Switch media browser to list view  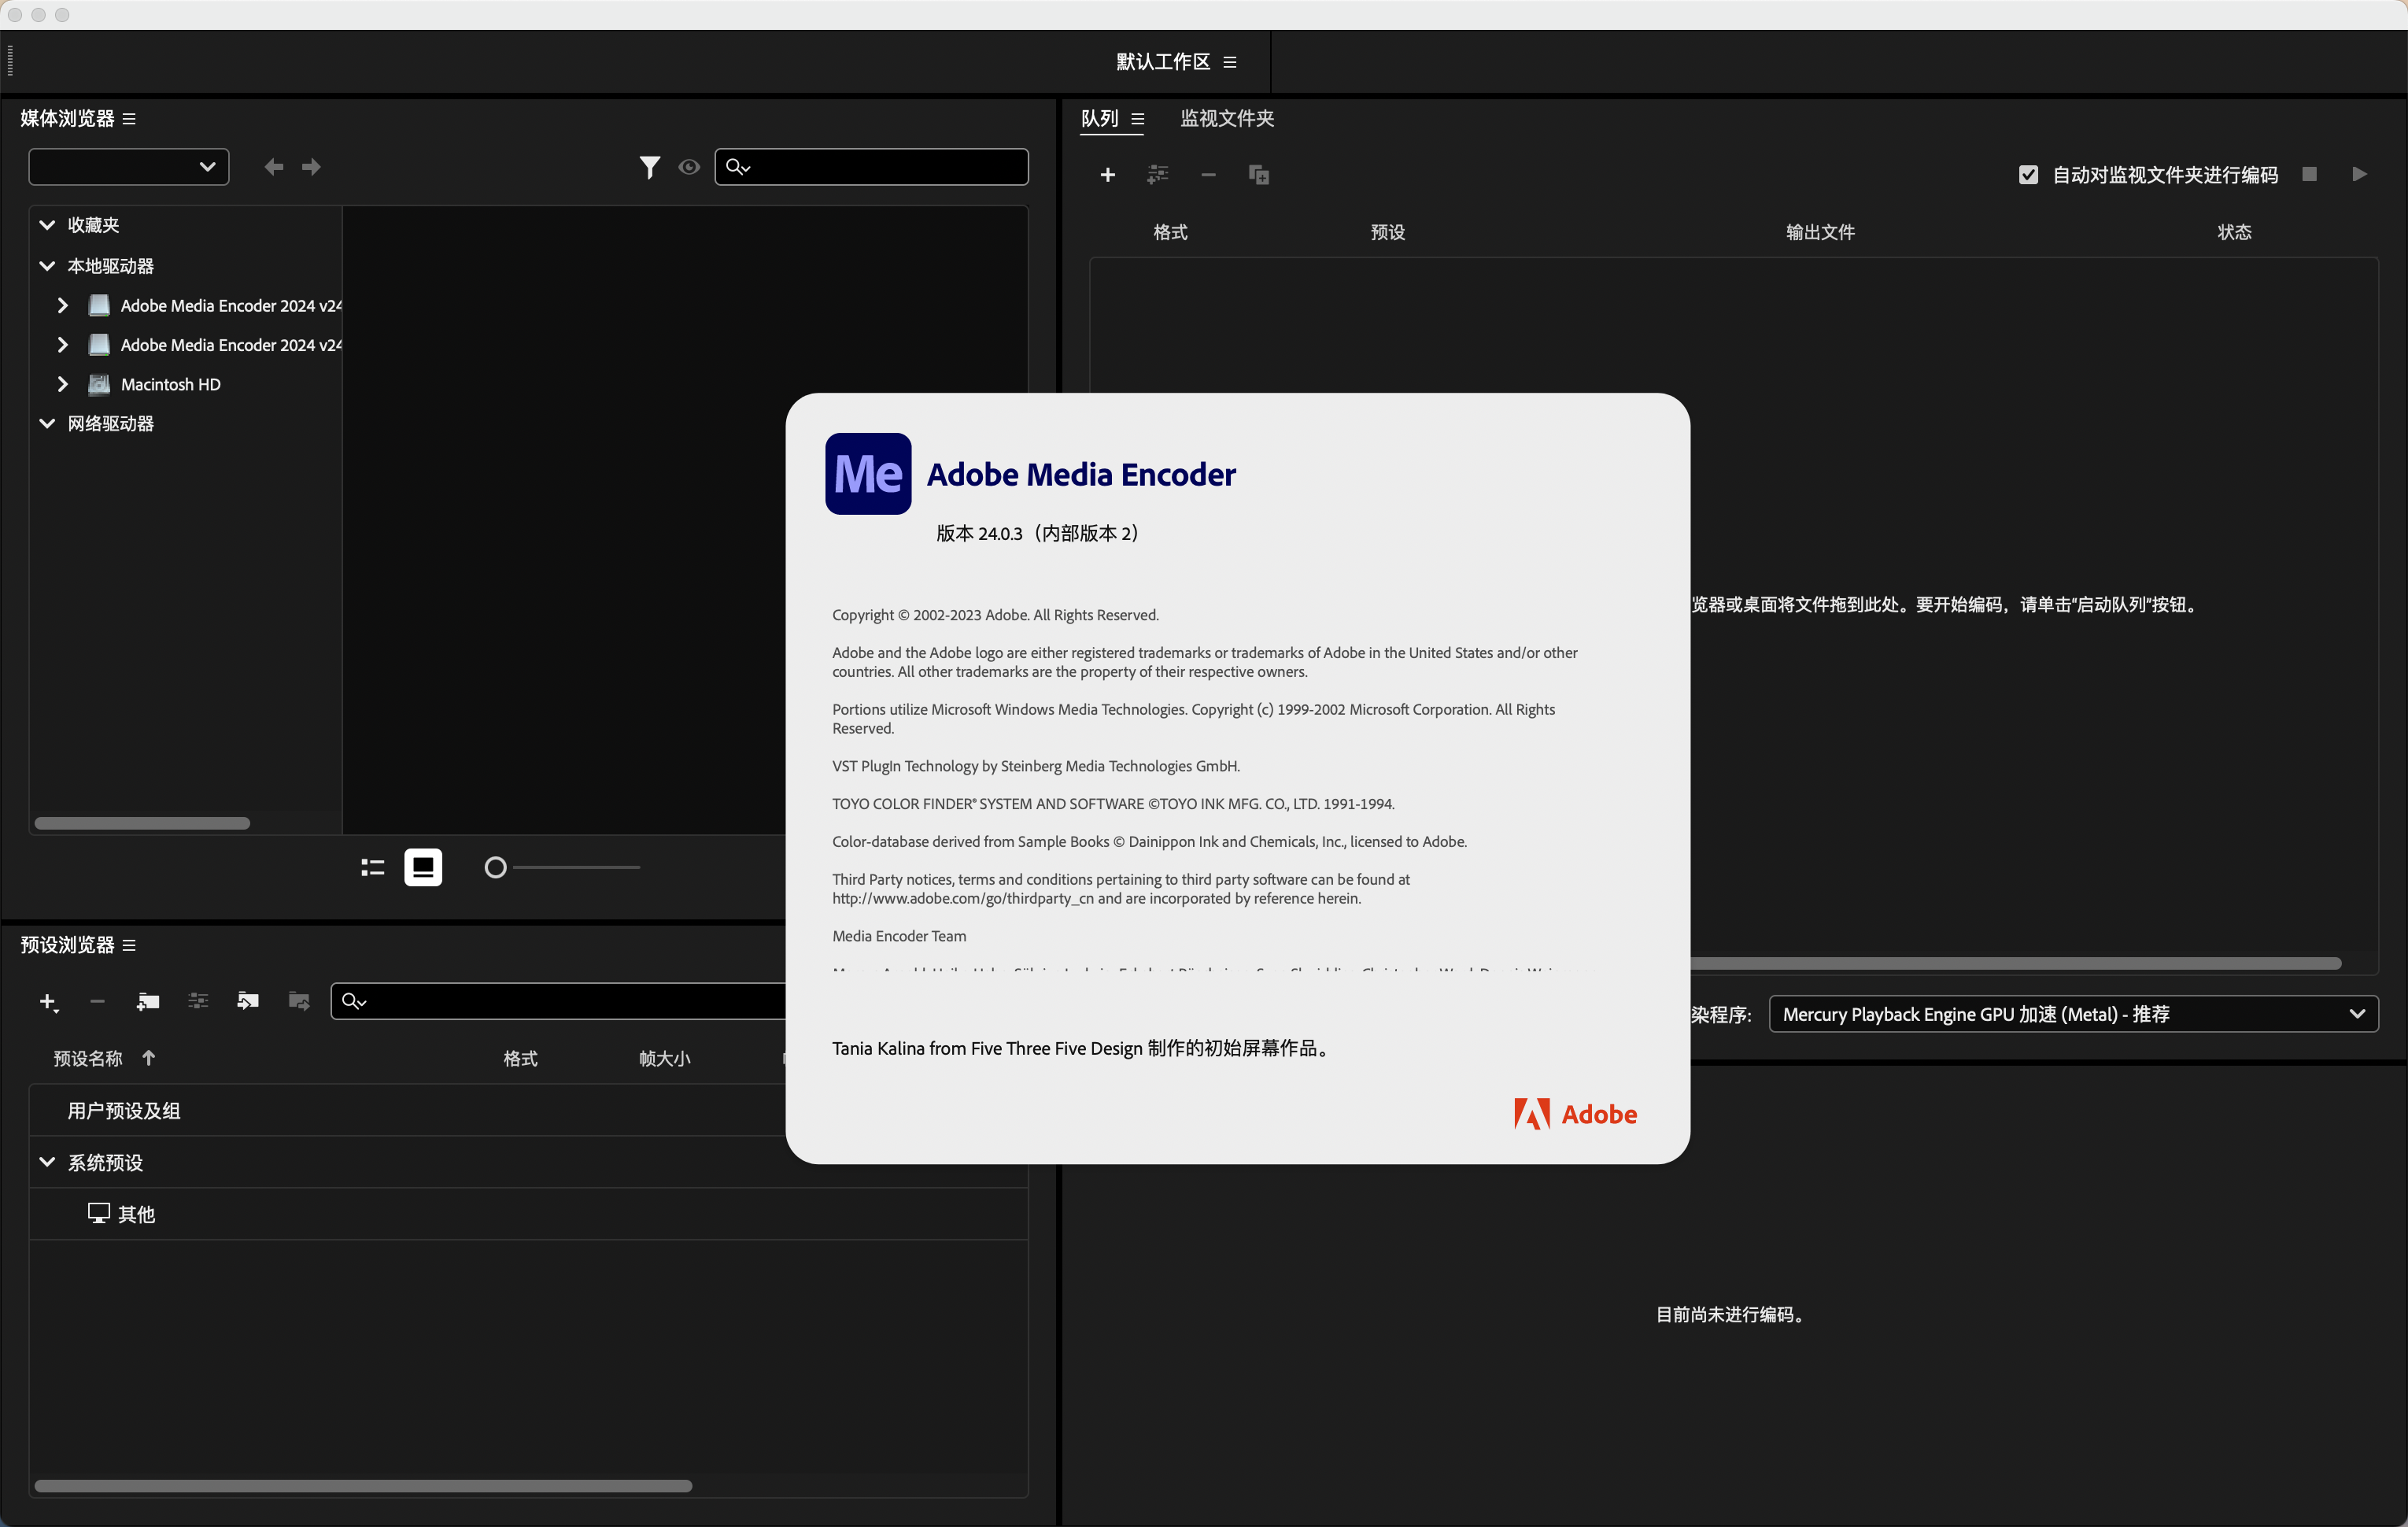[x=372, y=867]
